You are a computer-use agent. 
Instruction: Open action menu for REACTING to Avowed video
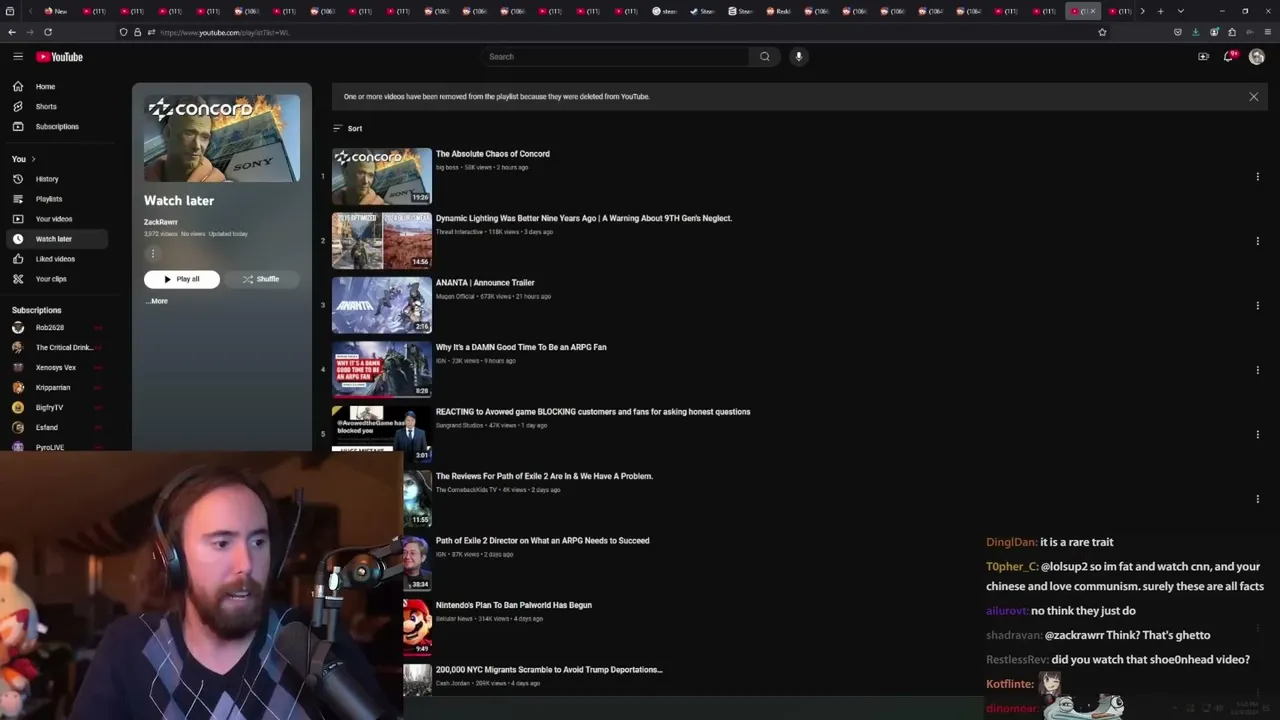tap(1258, 435)
